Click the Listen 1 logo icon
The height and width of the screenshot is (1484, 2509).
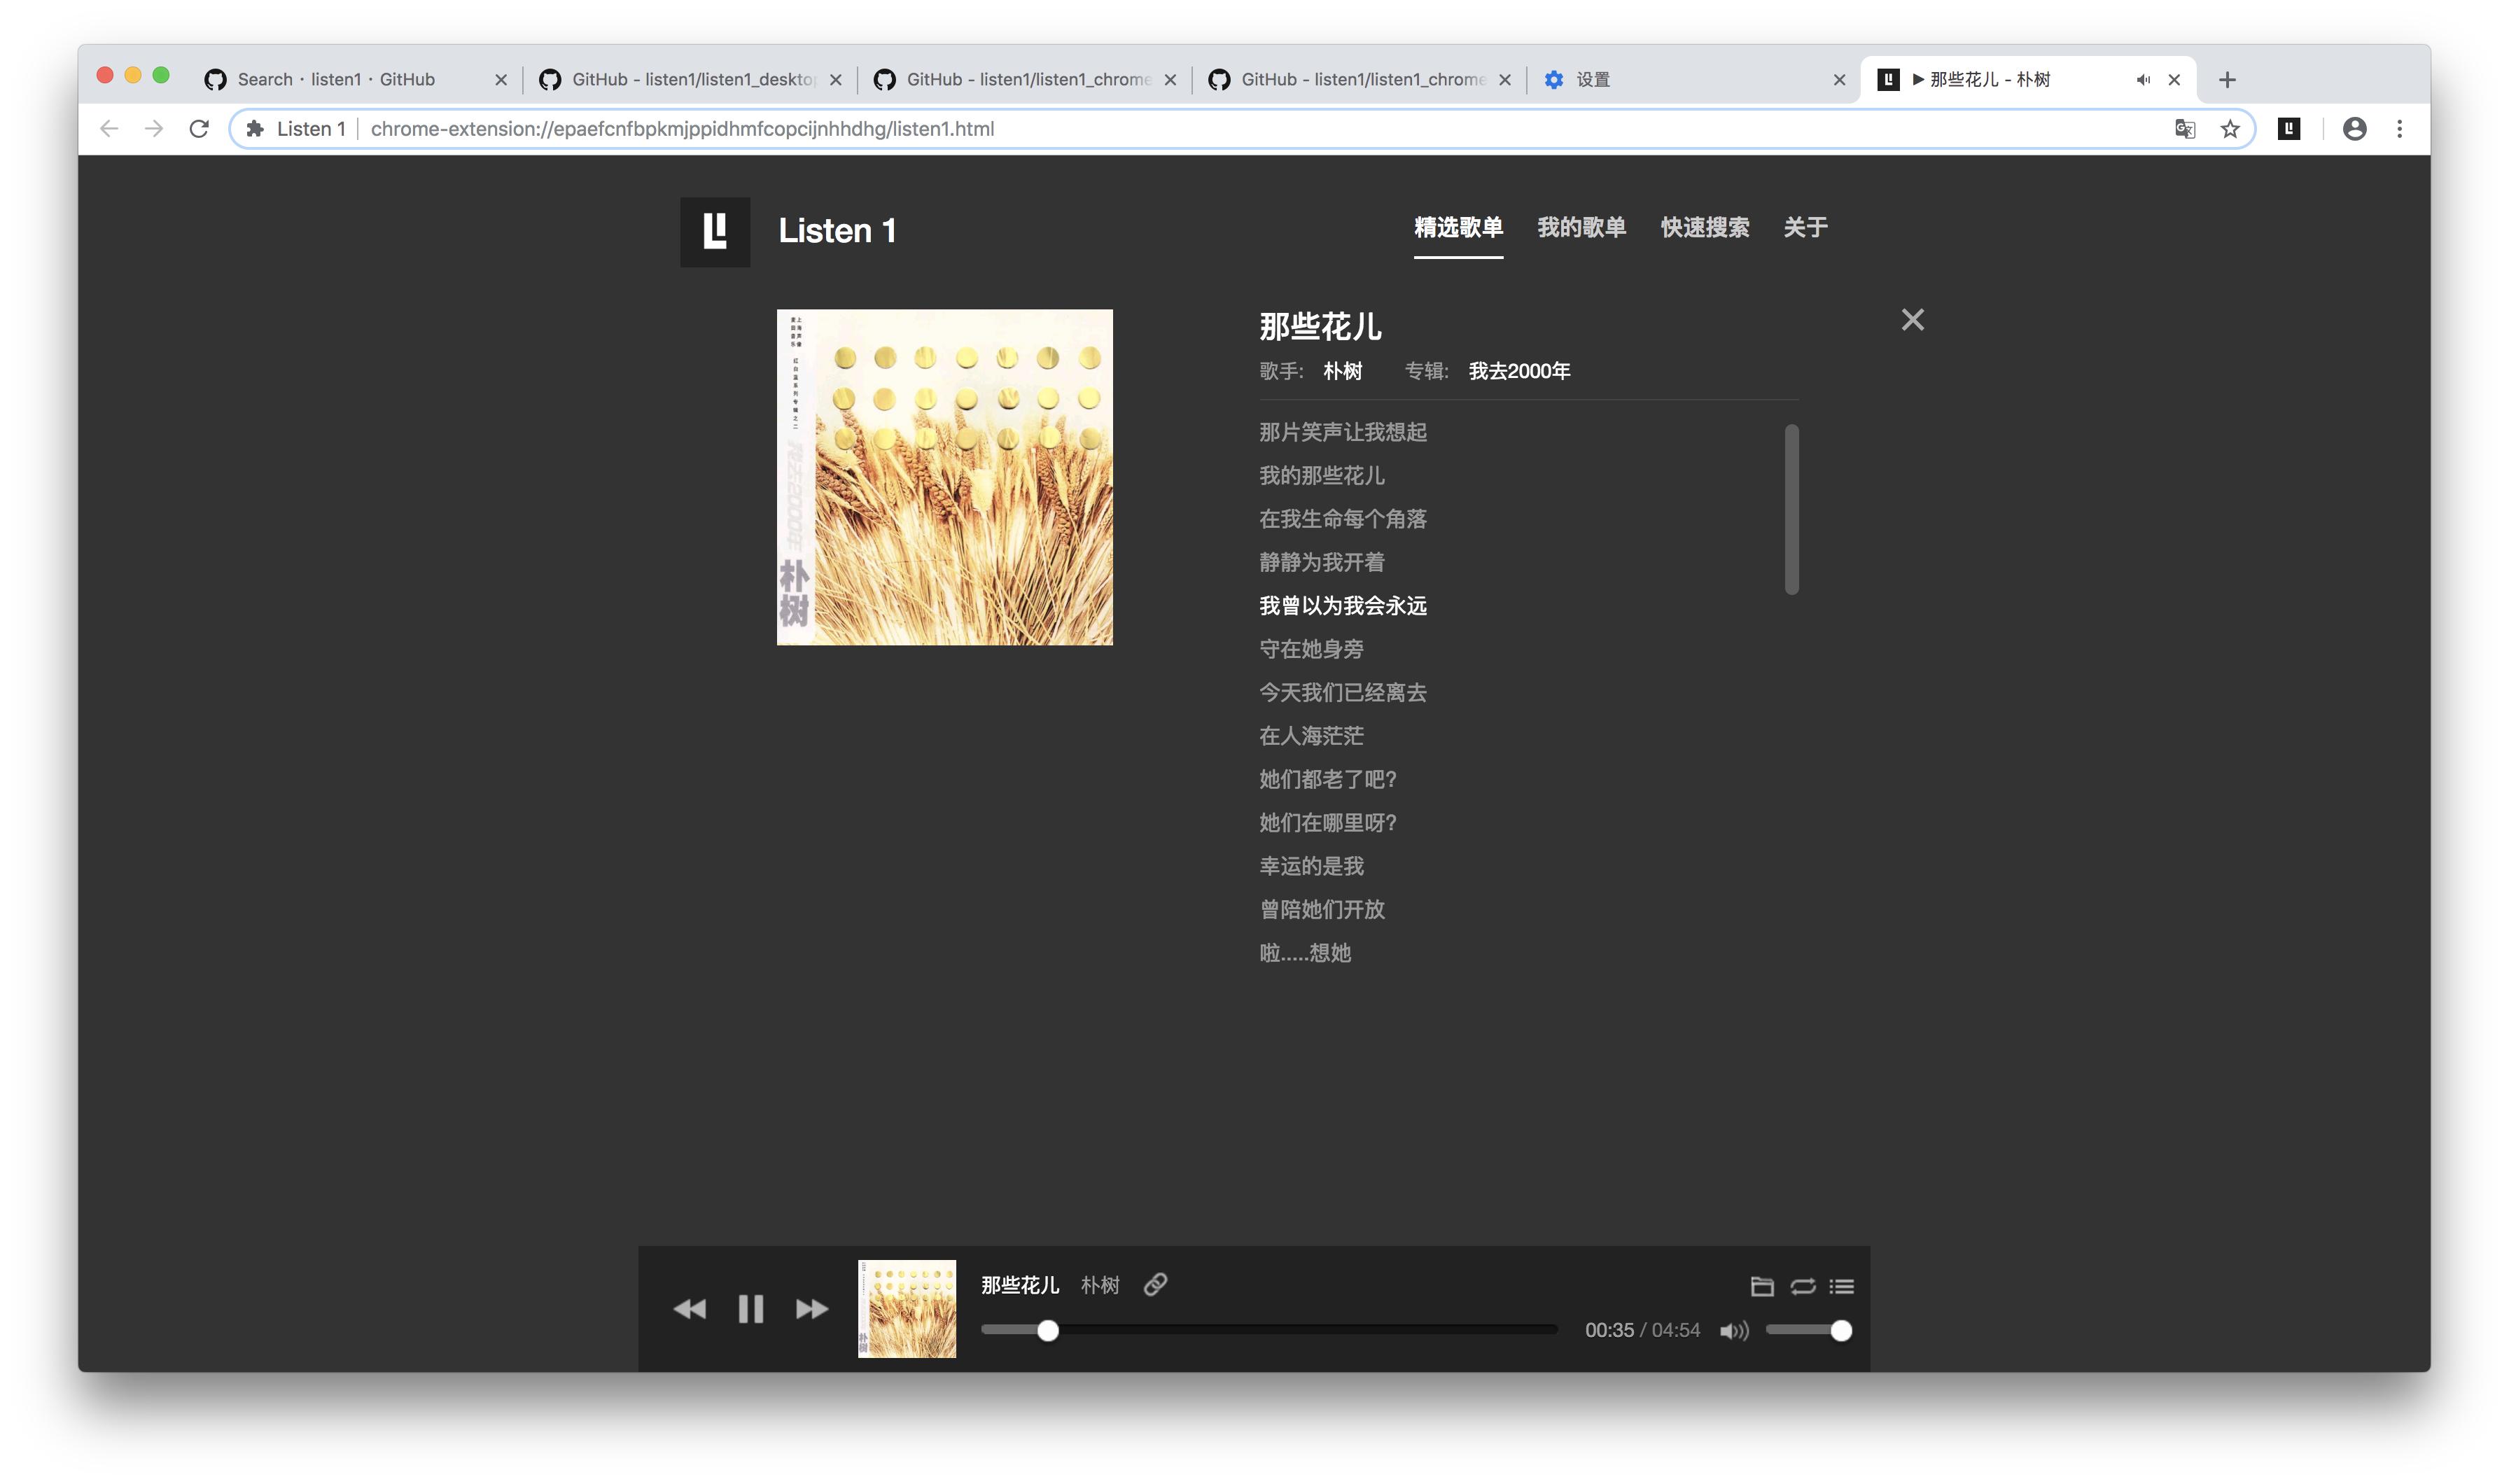click(715, 232)
